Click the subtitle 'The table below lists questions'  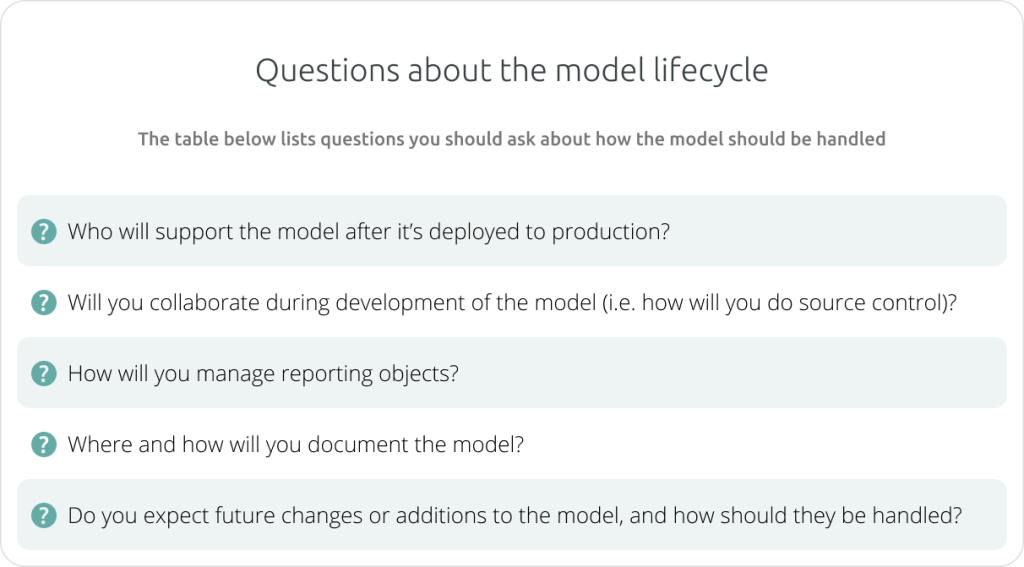click(511, 139)
